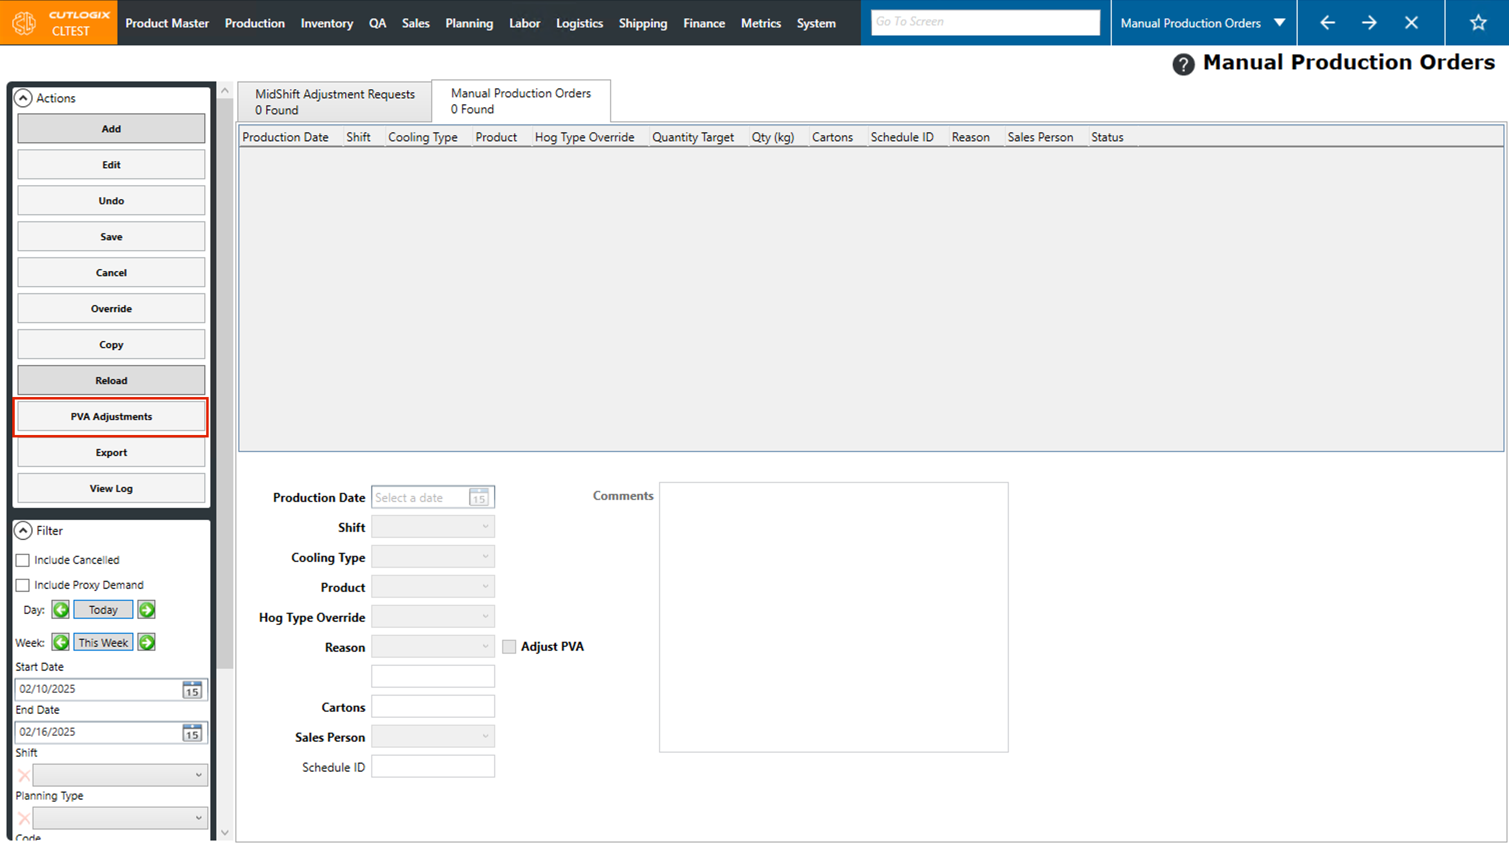Screen dimensions: 1509x845
Task: Click the PVA Adjustments button
Action: (111, 417)
